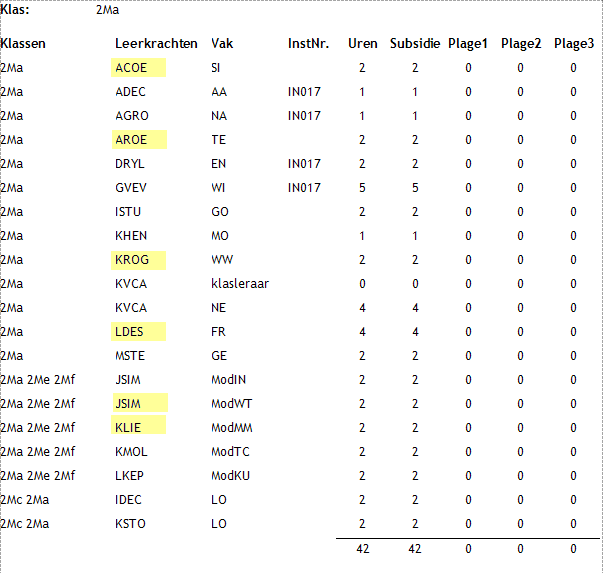Click the Uren total 42
The width and height of the screenshot is (603, 573).
point(363,549)
